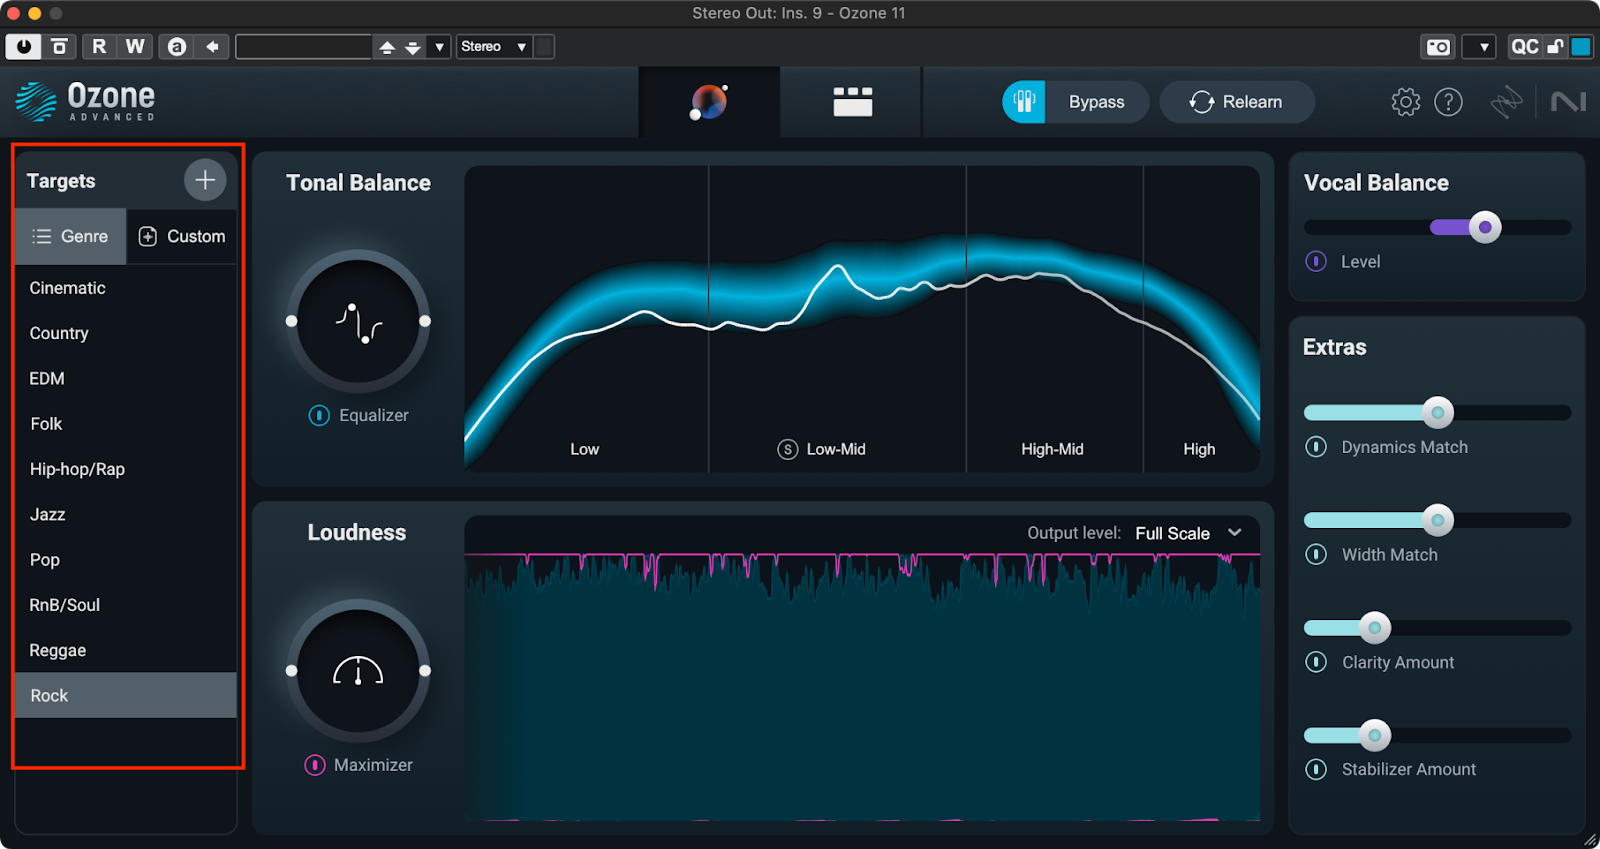Viewport: 1600px width, 849px height.
Task: Click the Maximizer dial right handle dot
Action: [x=425, y=671]
